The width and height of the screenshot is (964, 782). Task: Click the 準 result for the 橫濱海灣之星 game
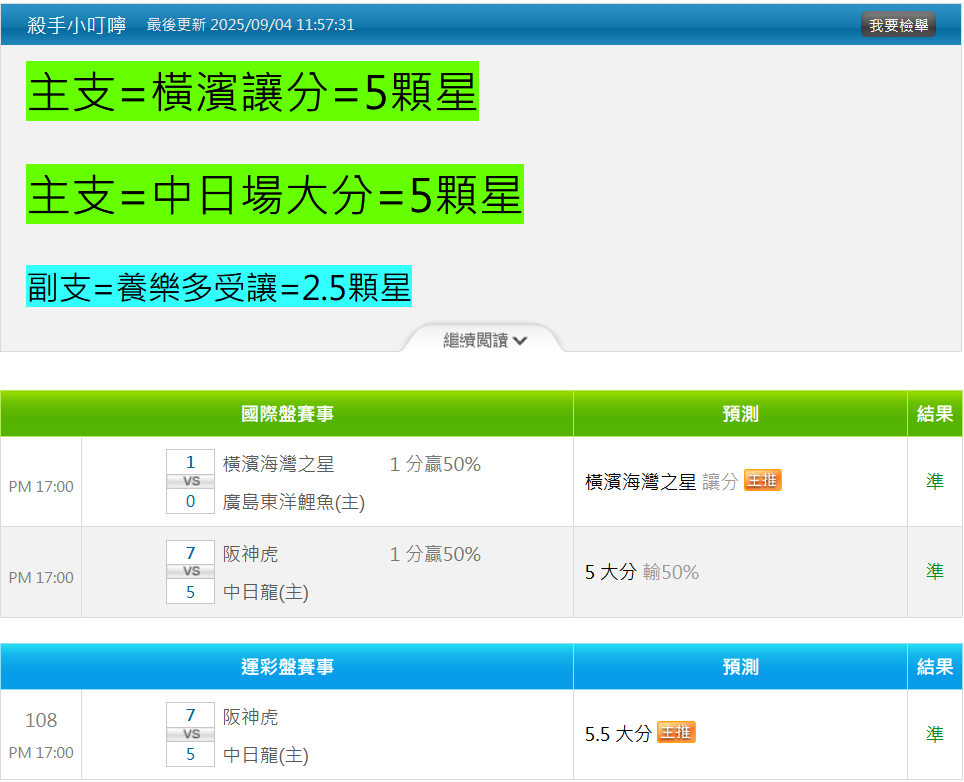click(x=934, y=481)
